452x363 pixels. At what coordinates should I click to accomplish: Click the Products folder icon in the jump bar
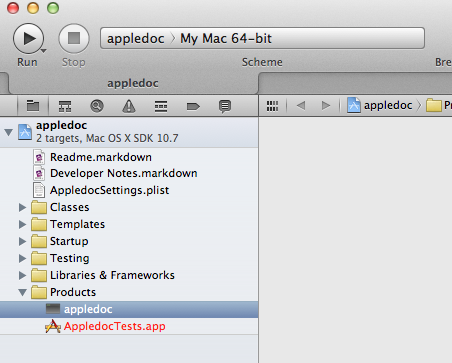[x=434, y=105]
